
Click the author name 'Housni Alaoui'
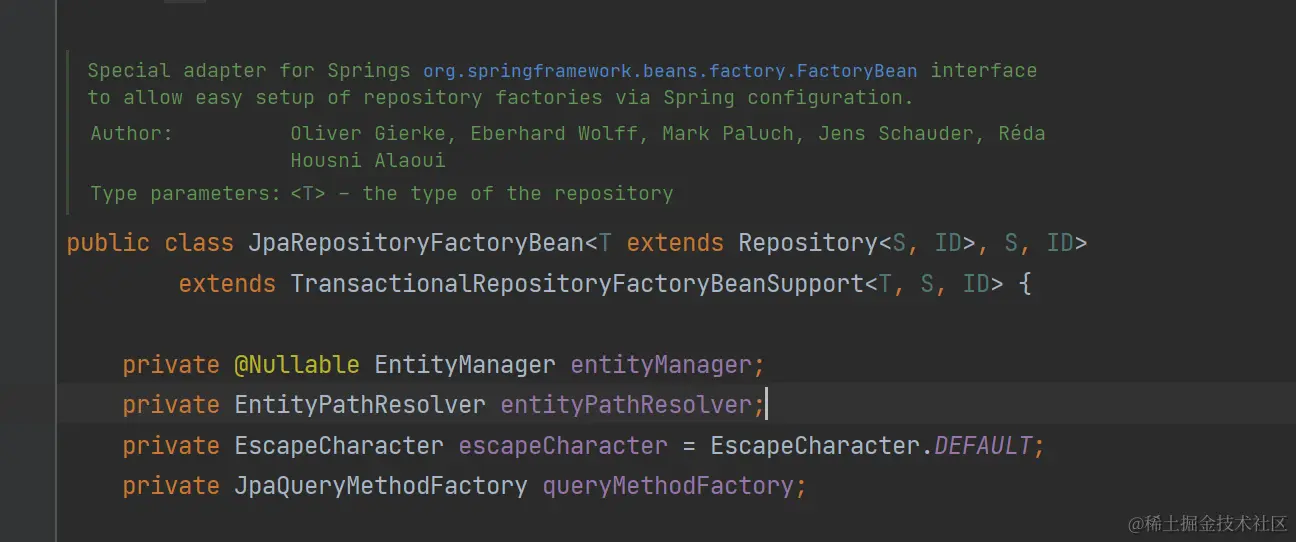tap(368, 160)
